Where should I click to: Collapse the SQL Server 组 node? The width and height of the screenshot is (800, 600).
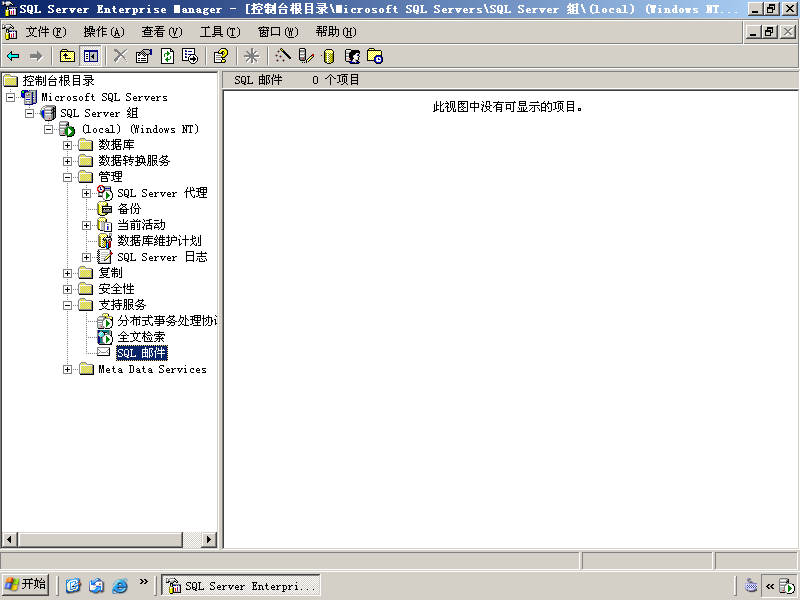pos(30,113)
